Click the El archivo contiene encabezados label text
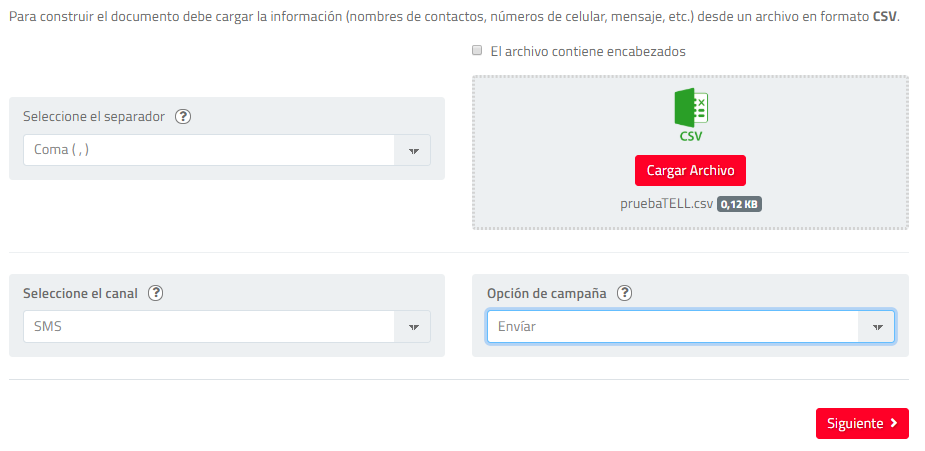925x451 pixels. pos(588,52)
